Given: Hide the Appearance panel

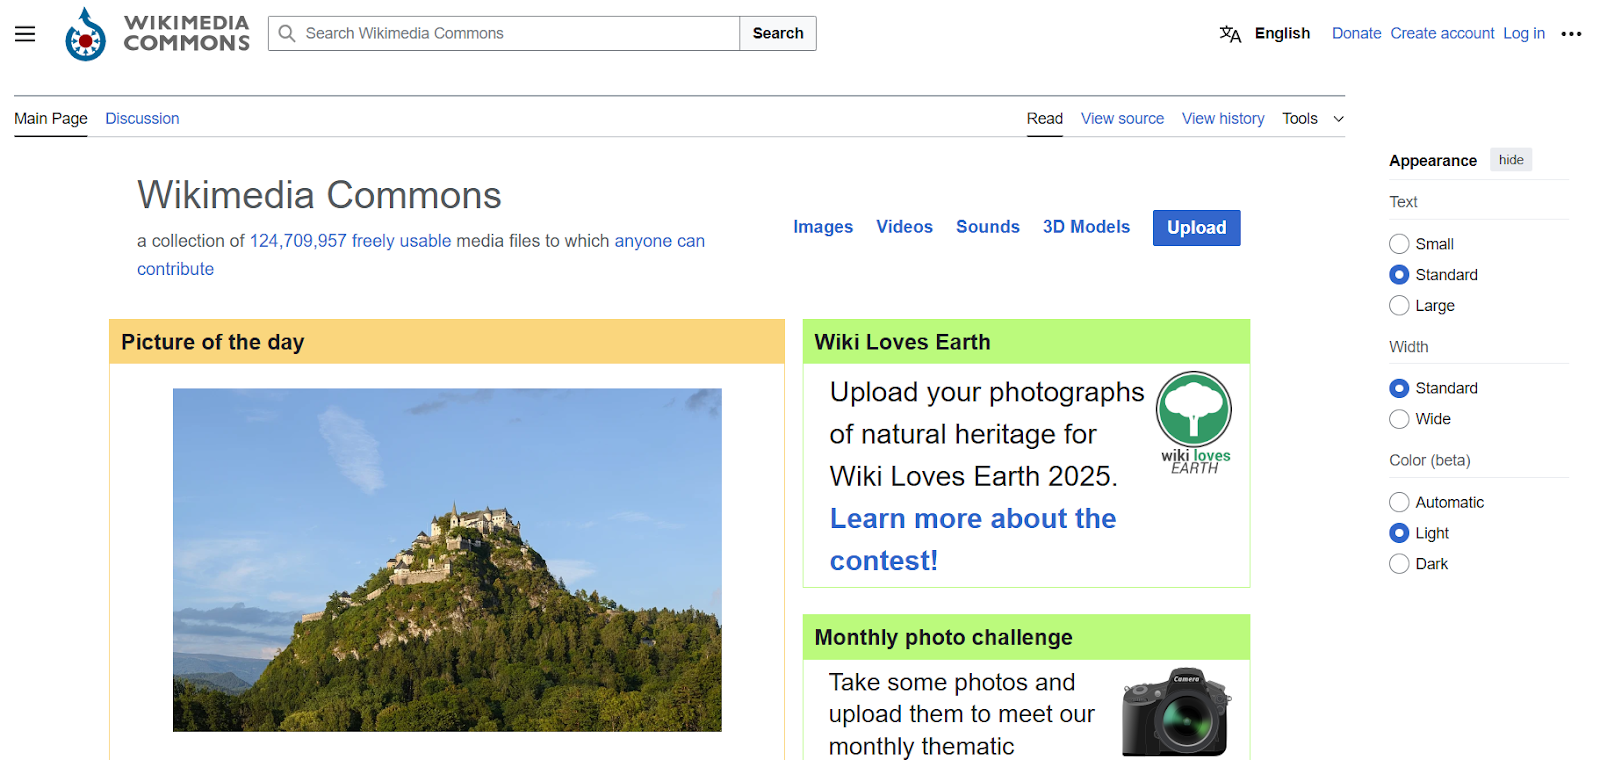Looking at the screenshot, I should point(1511,160).
